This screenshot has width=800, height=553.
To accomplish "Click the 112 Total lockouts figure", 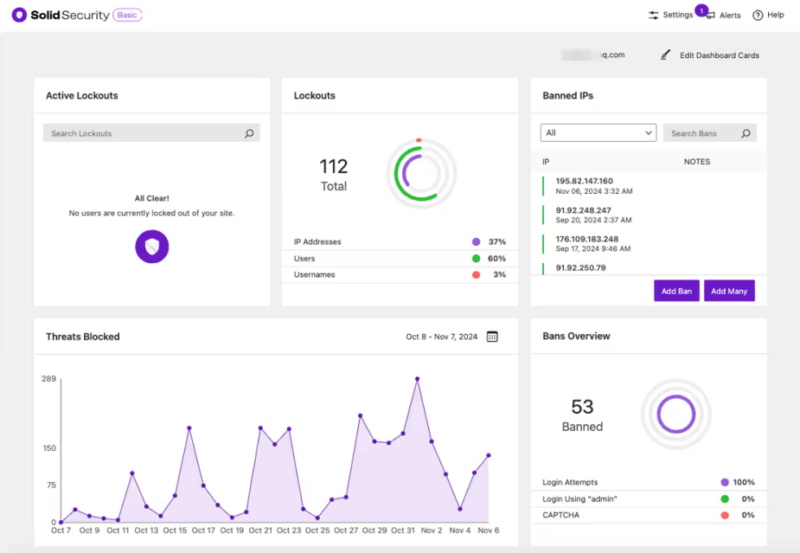I will click(x=334, y=174).
